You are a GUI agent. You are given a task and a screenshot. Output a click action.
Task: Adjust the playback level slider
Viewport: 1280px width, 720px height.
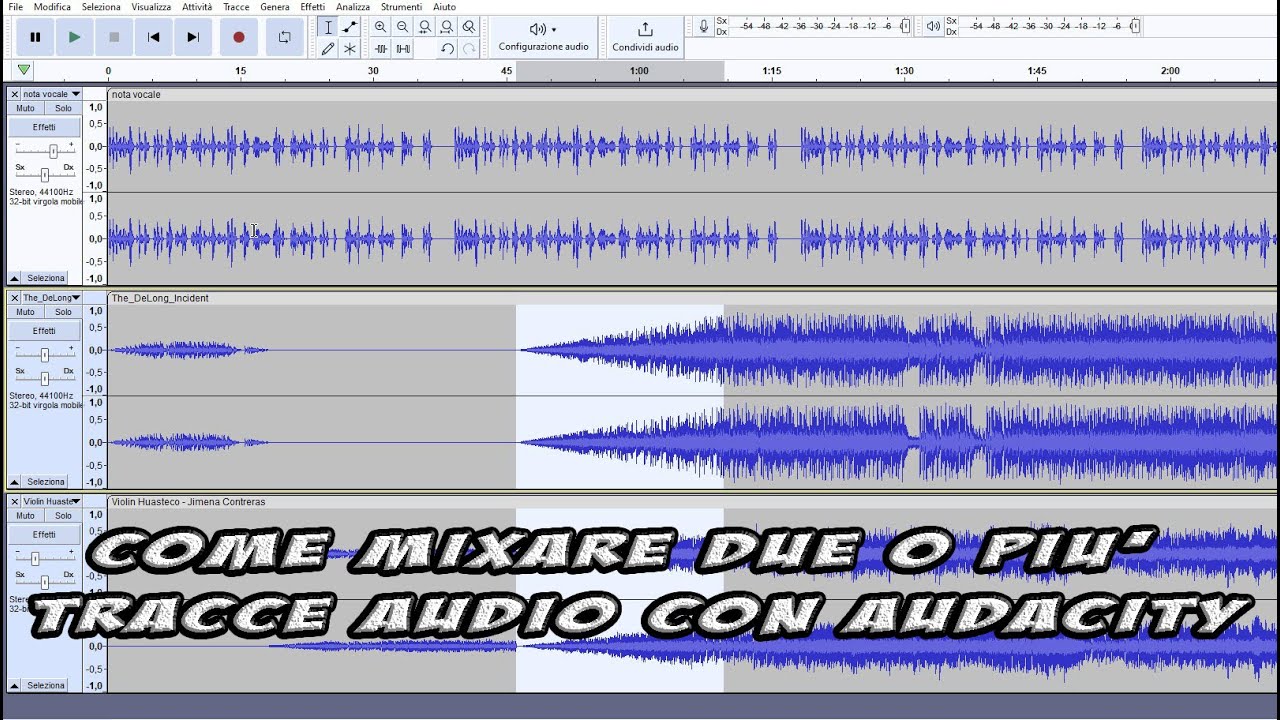(x=1134, y=26)
